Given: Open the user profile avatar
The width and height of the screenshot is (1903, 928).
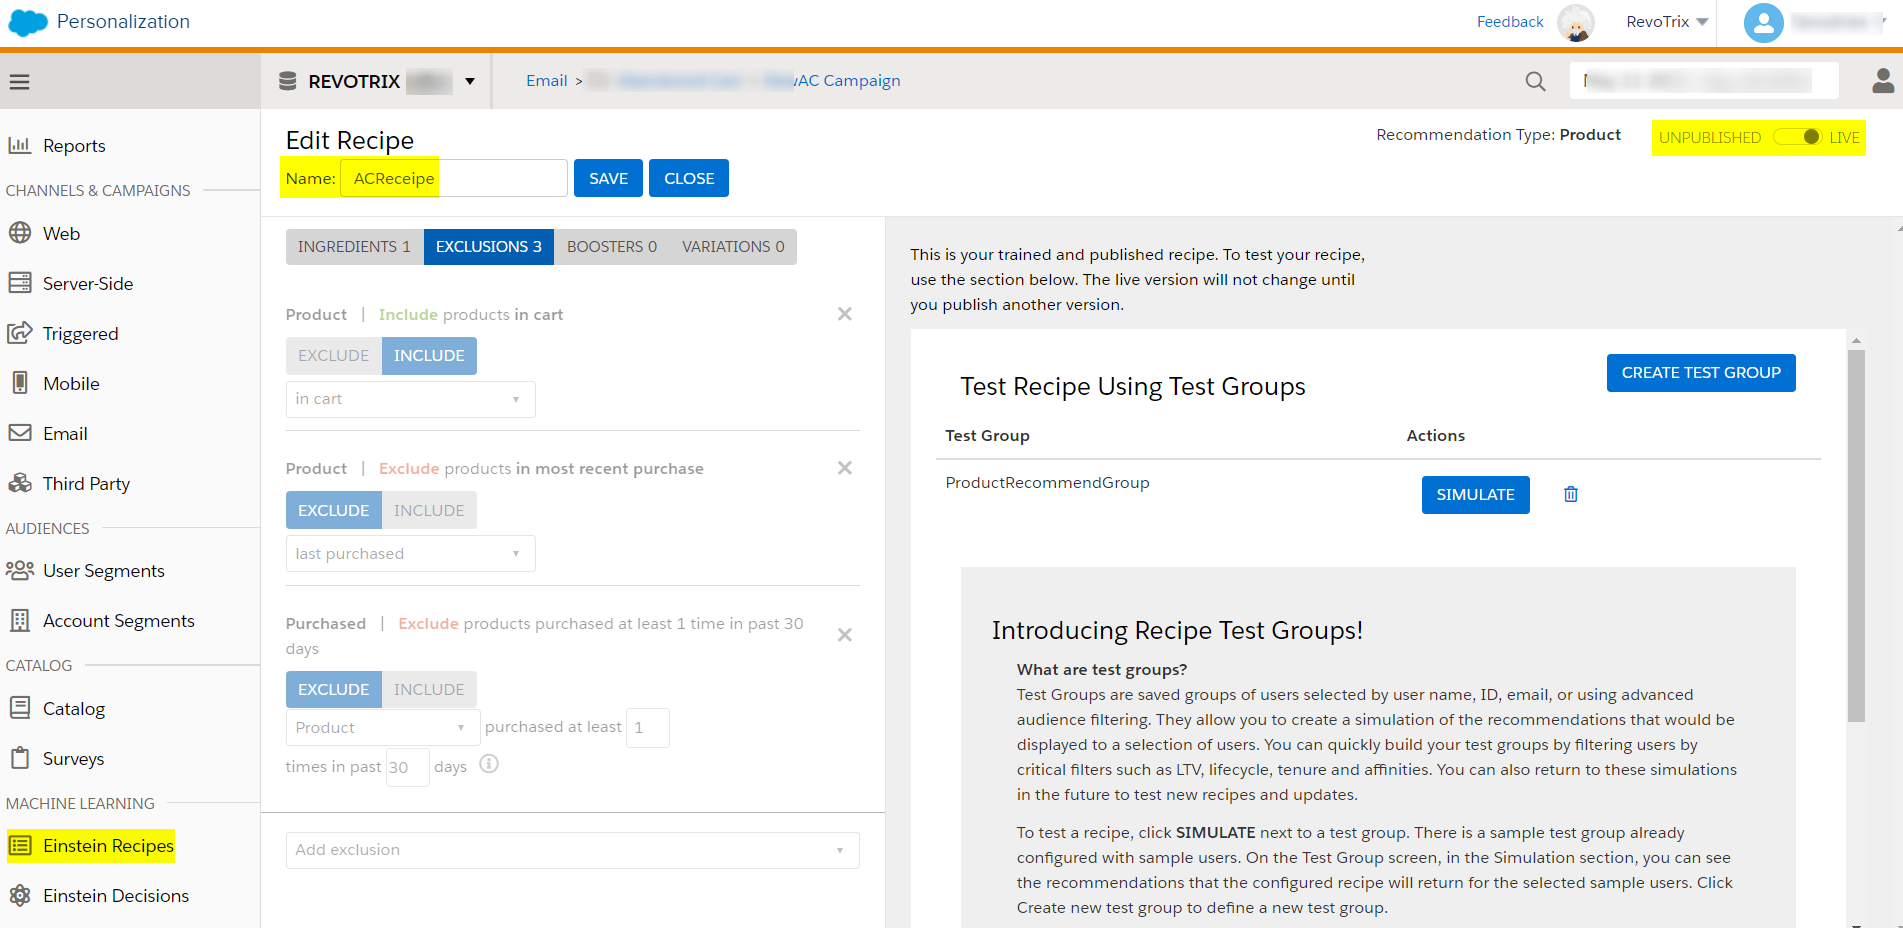Looking at the screenshot, I should pyautogui.click(x=1763, y=22).
